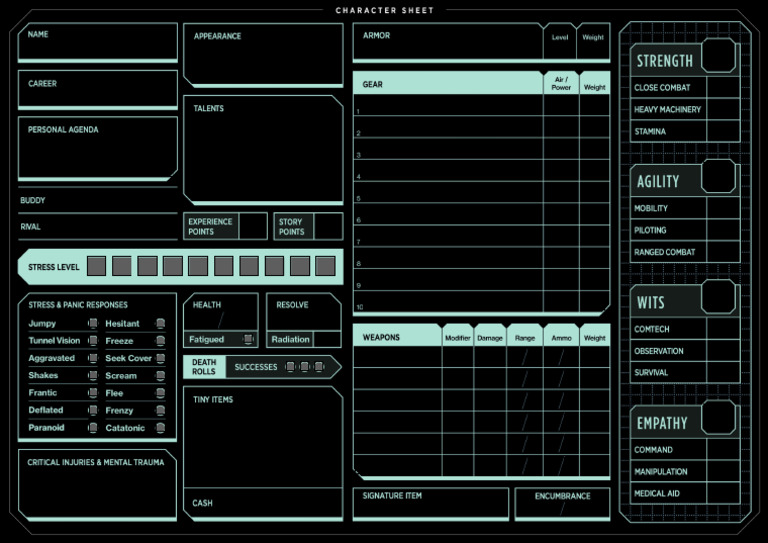Click the Heavy Machinery skill value

(x=723, y=109)
